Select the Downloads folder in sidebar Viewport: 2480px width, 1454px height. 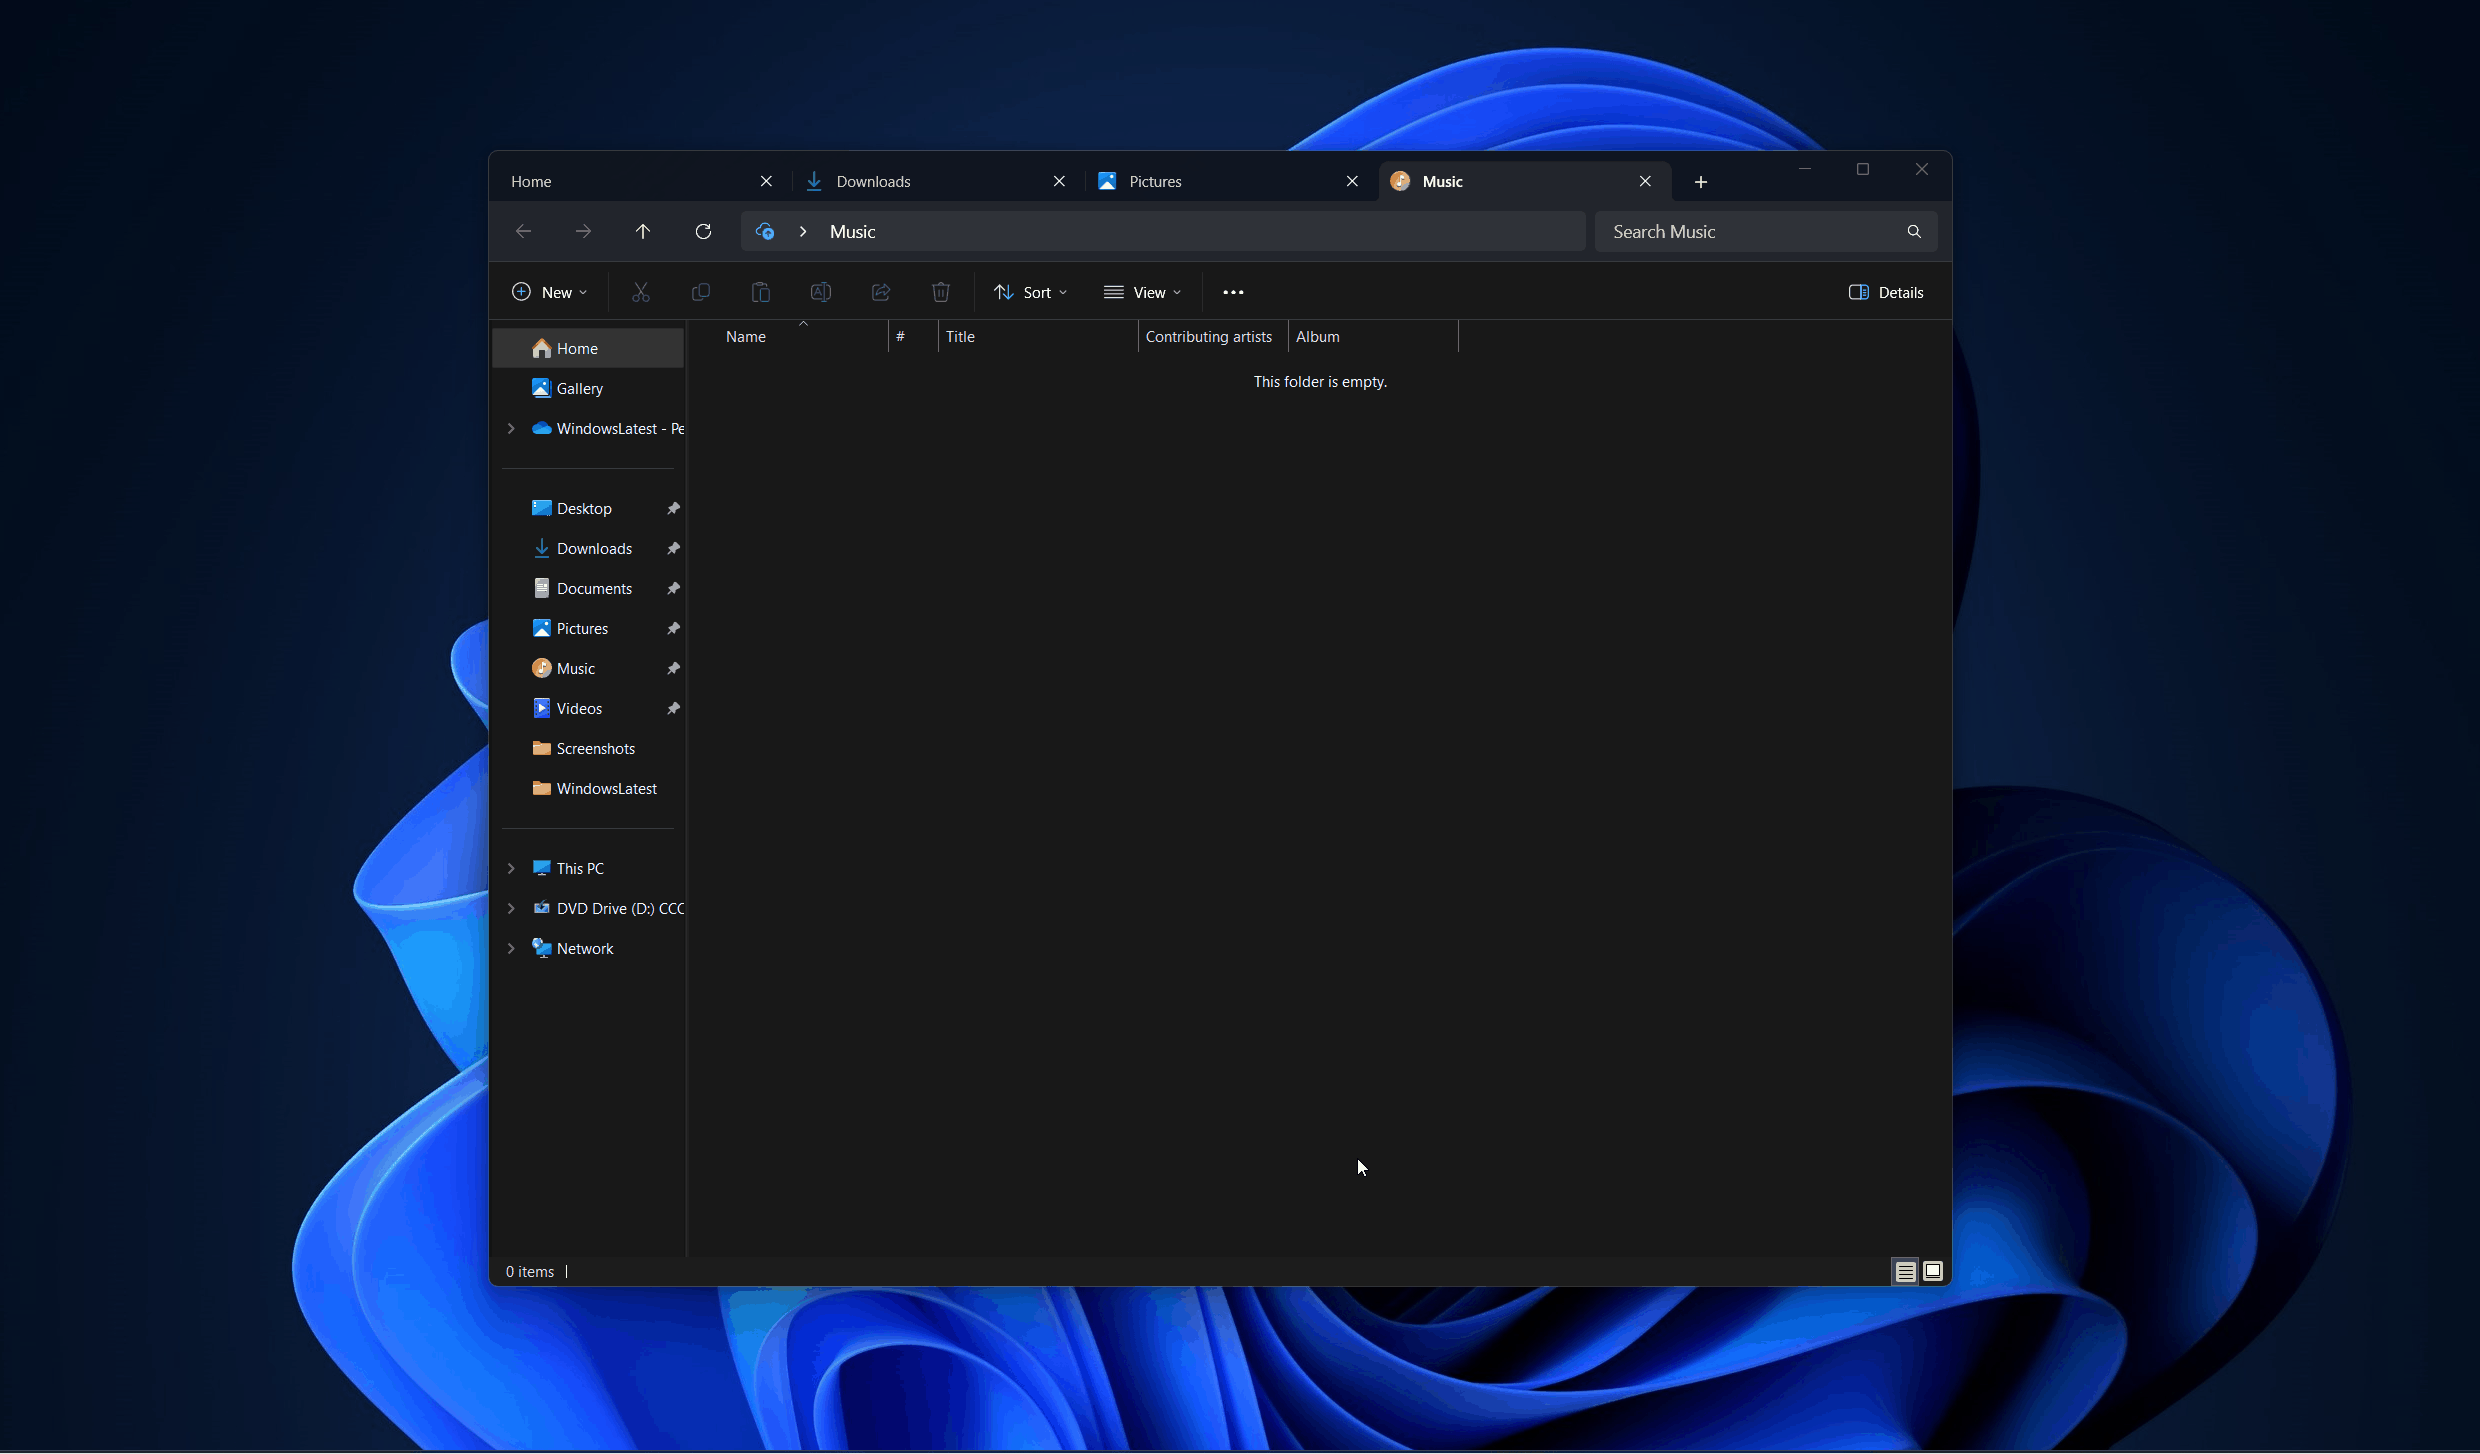(594, 547)
